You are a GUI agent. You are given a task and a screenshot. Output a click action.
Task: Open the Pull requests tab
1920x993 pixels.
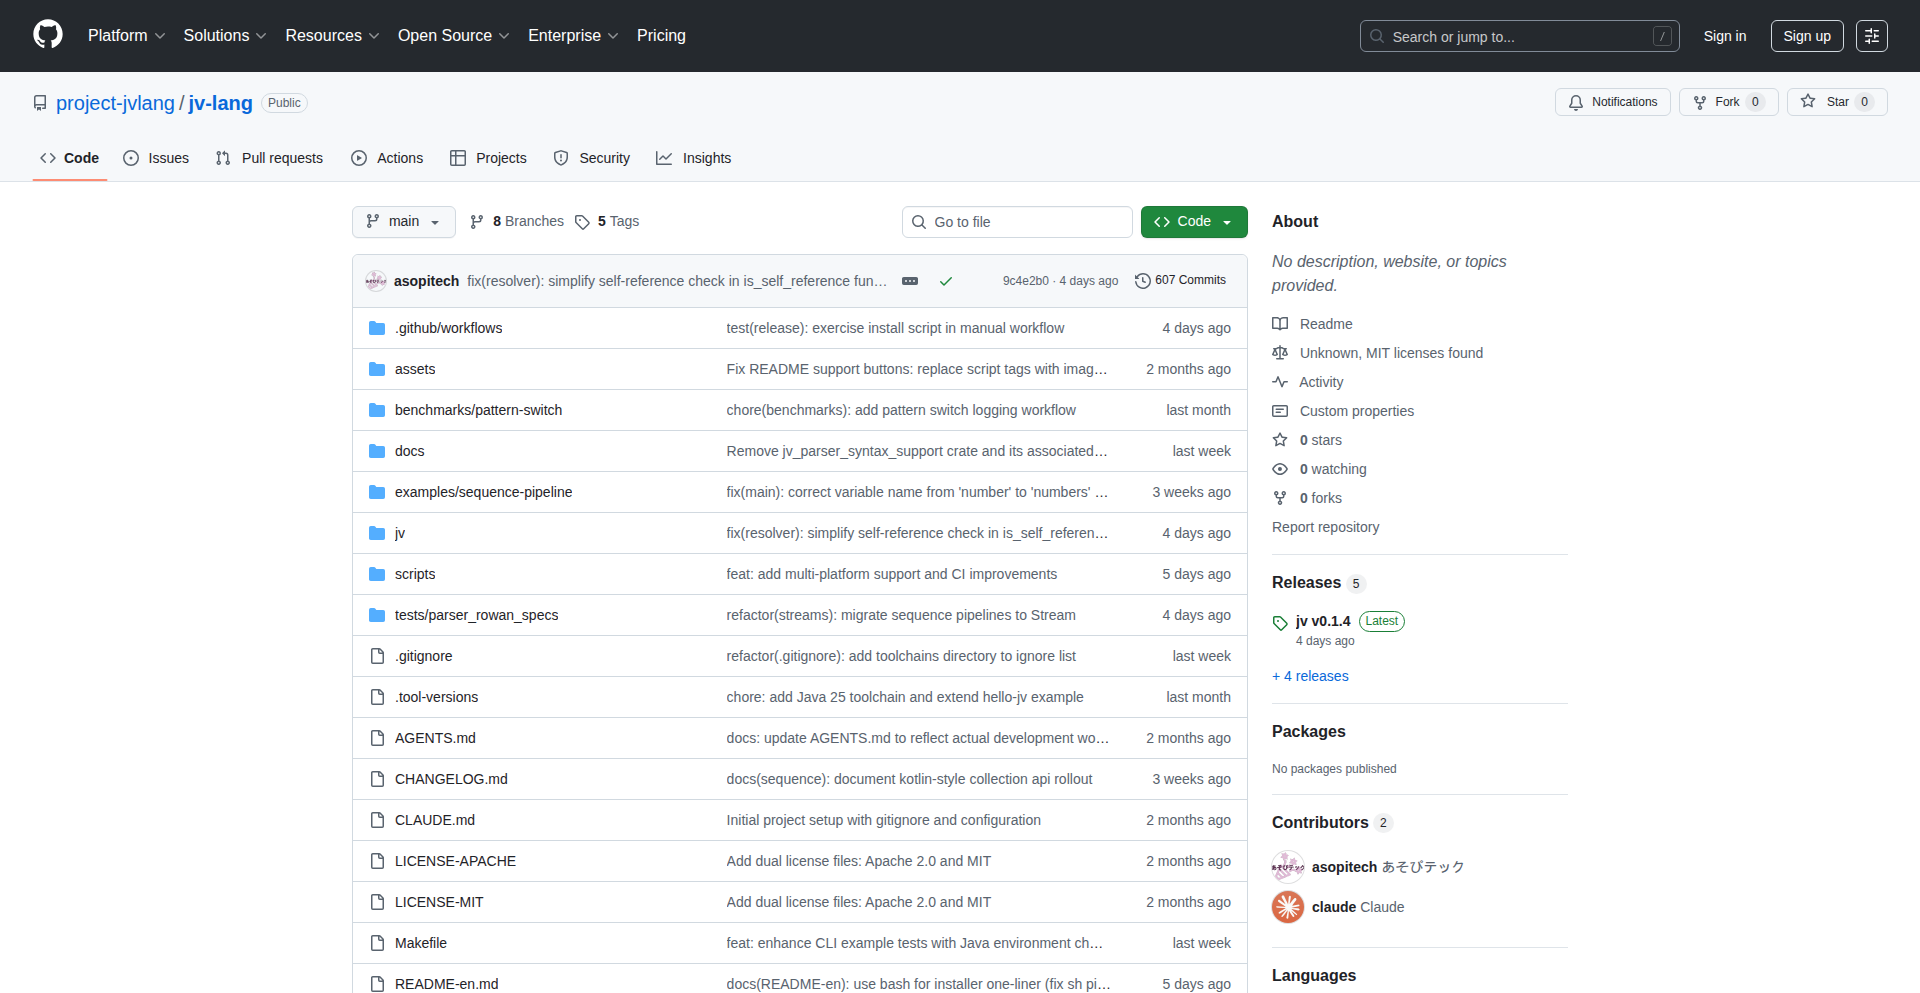269,158
